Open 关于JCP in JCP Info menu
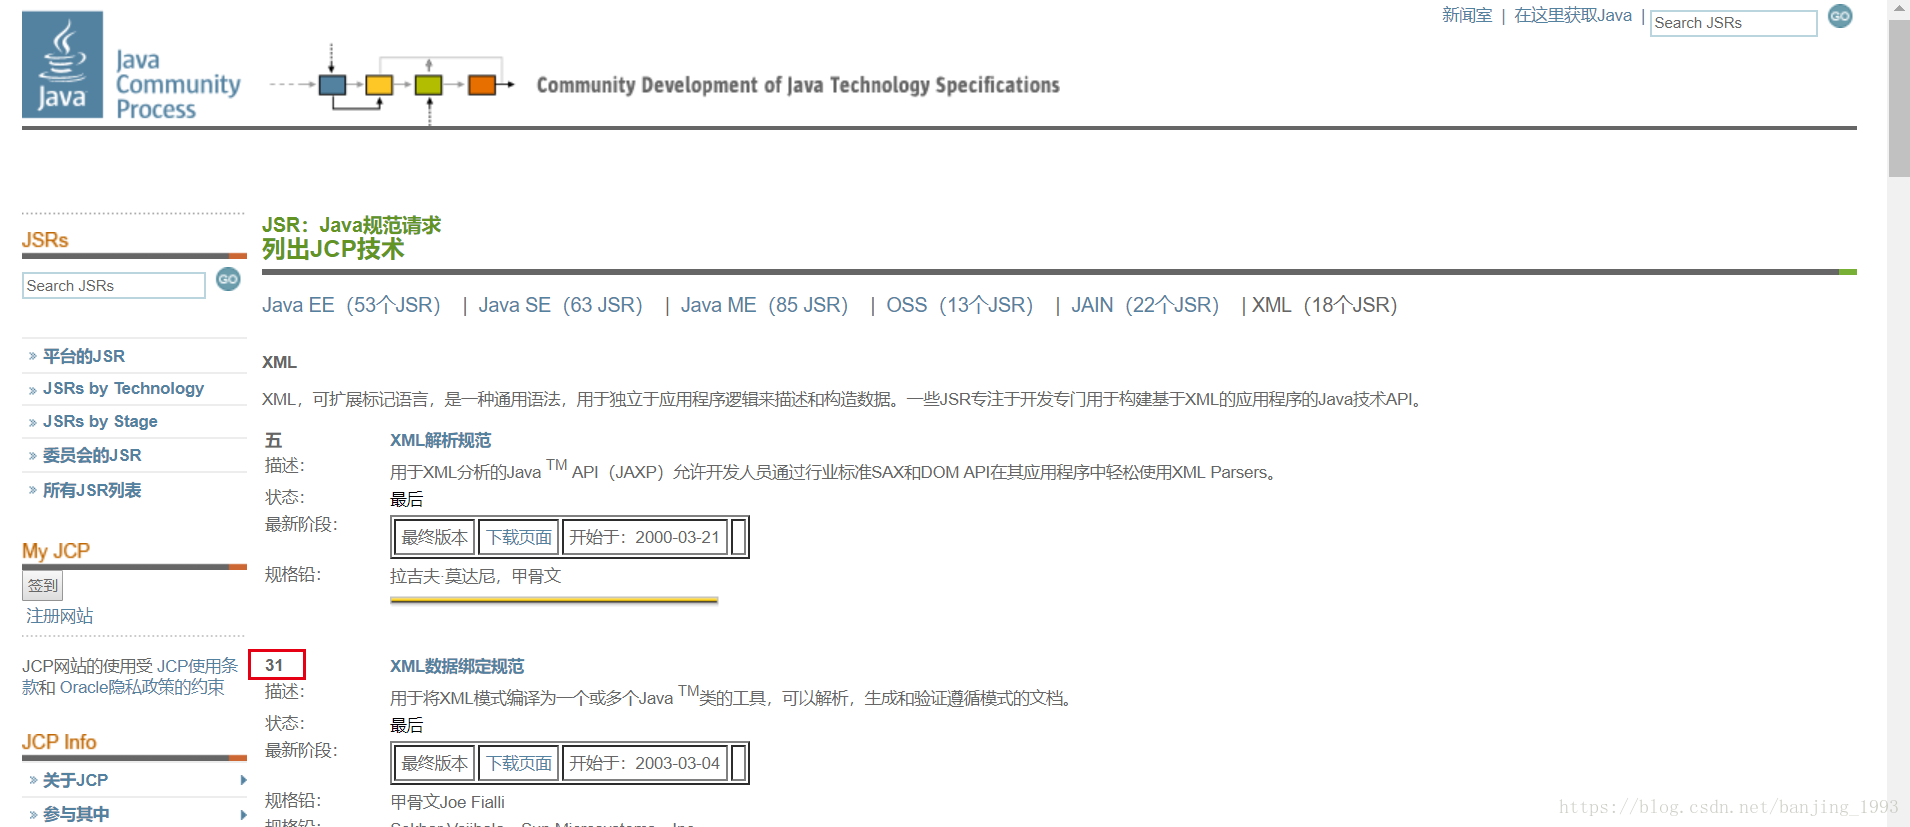 75,780
